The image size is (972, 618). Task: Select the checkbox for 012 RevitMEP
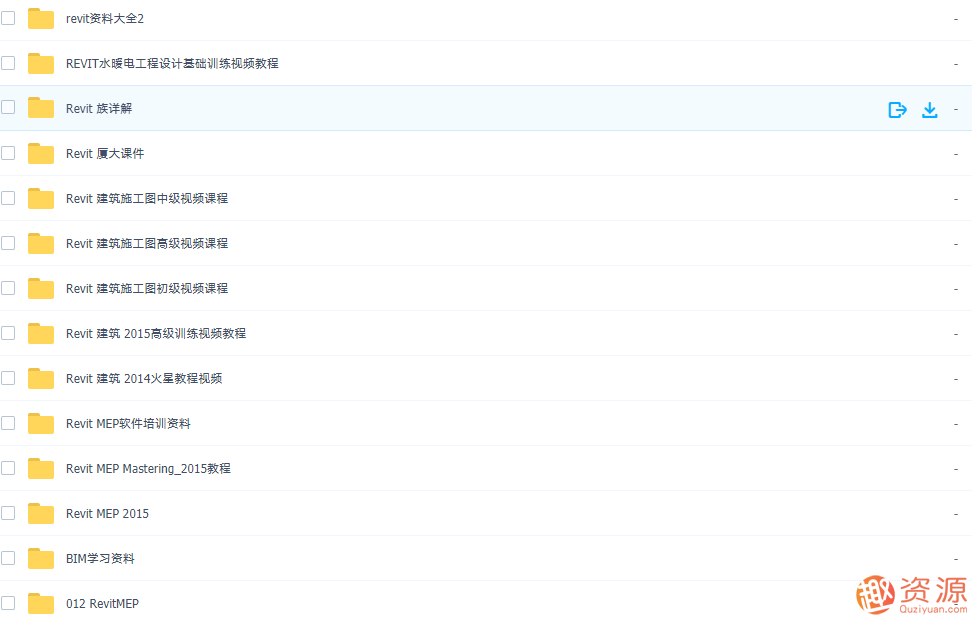(x=8, y=603)
